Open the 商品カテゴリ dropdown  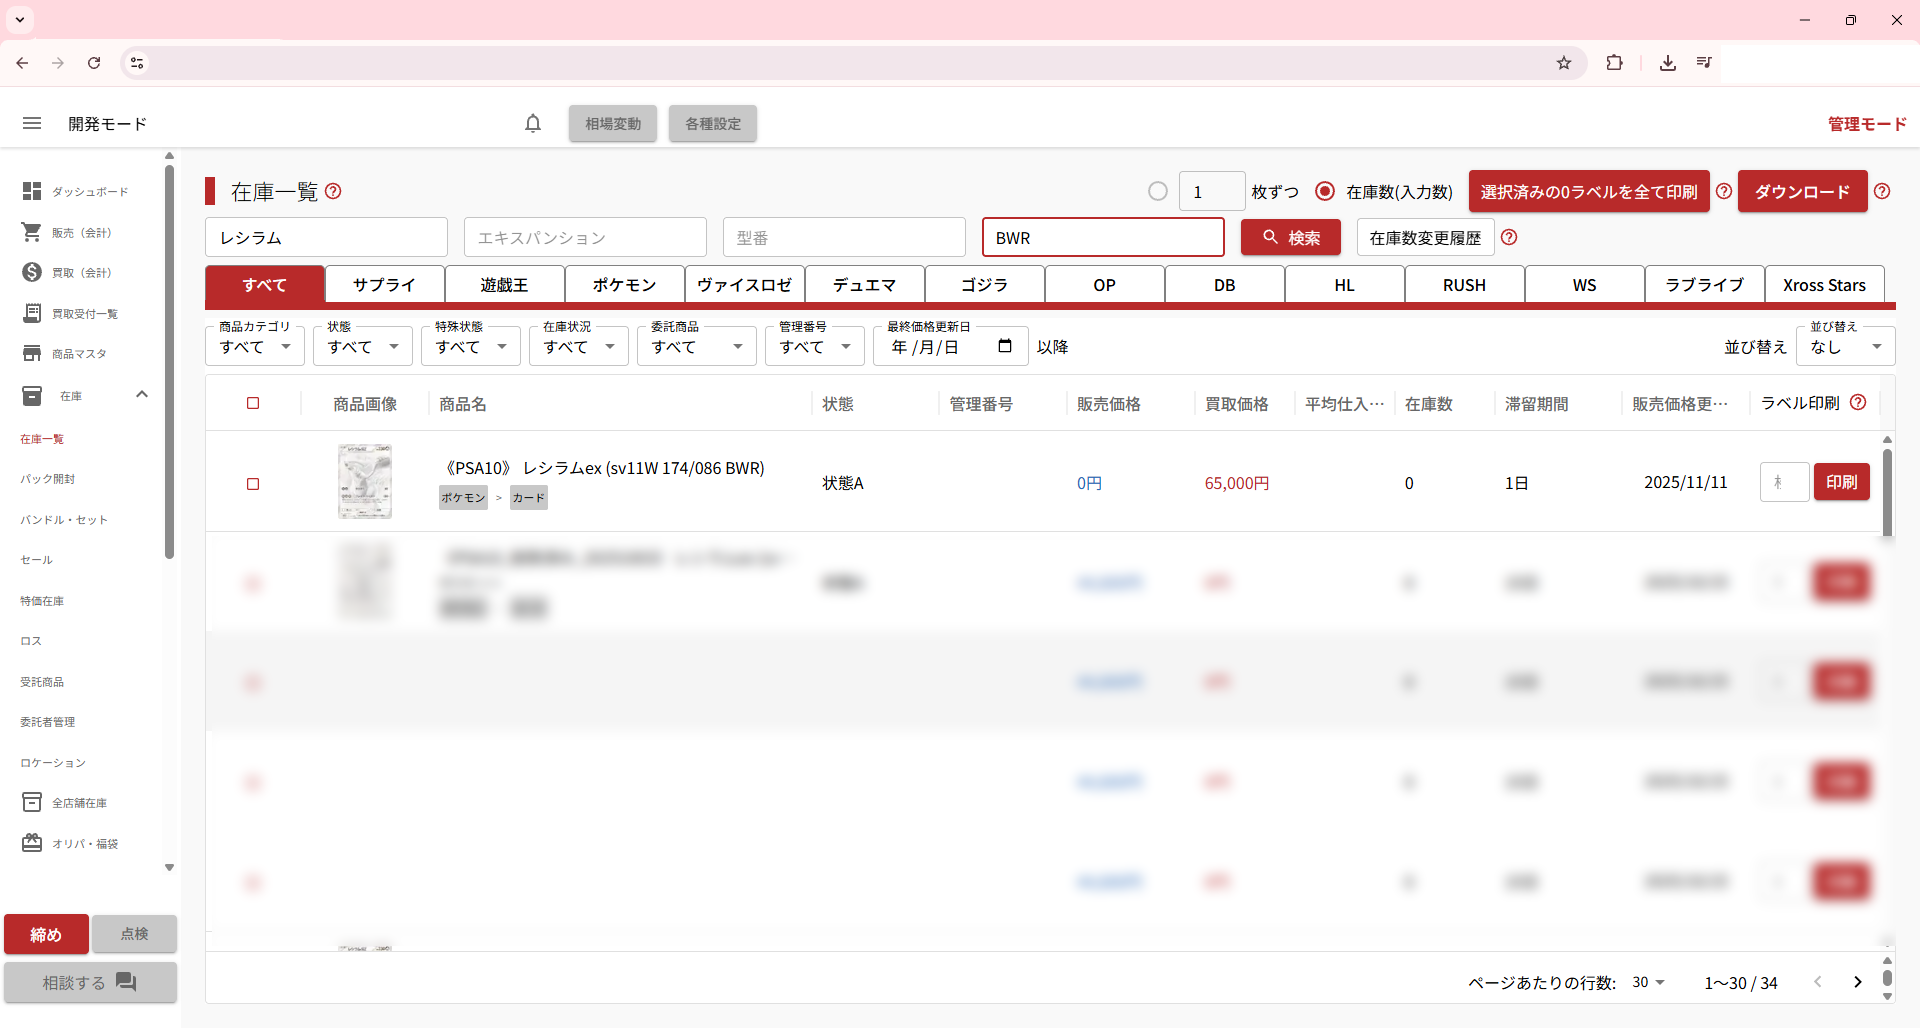(255, 347)
